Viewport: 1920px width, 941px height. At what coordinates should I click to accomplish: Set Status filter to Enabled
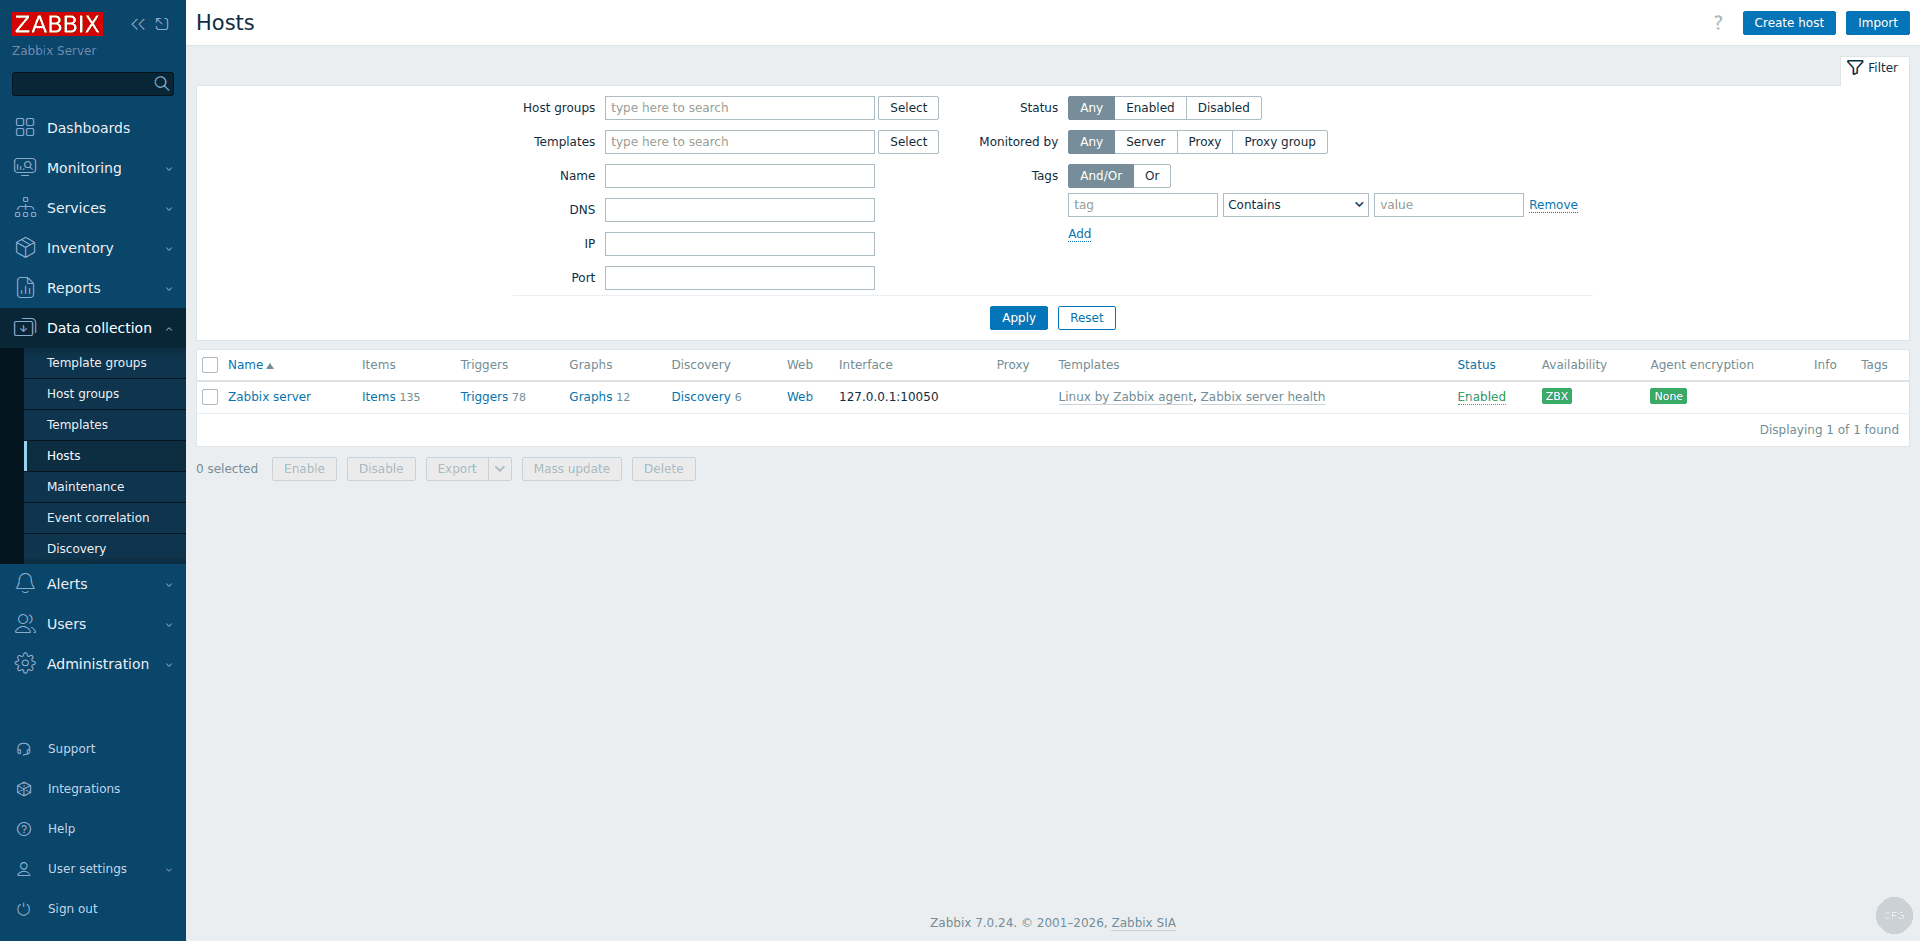1150,107
